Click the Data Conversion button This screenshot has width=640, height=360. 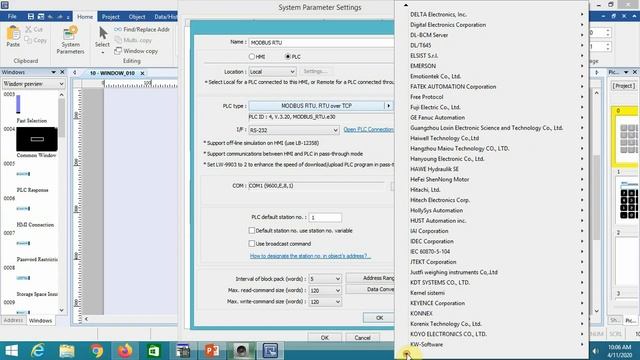click(x=370, y=289)
